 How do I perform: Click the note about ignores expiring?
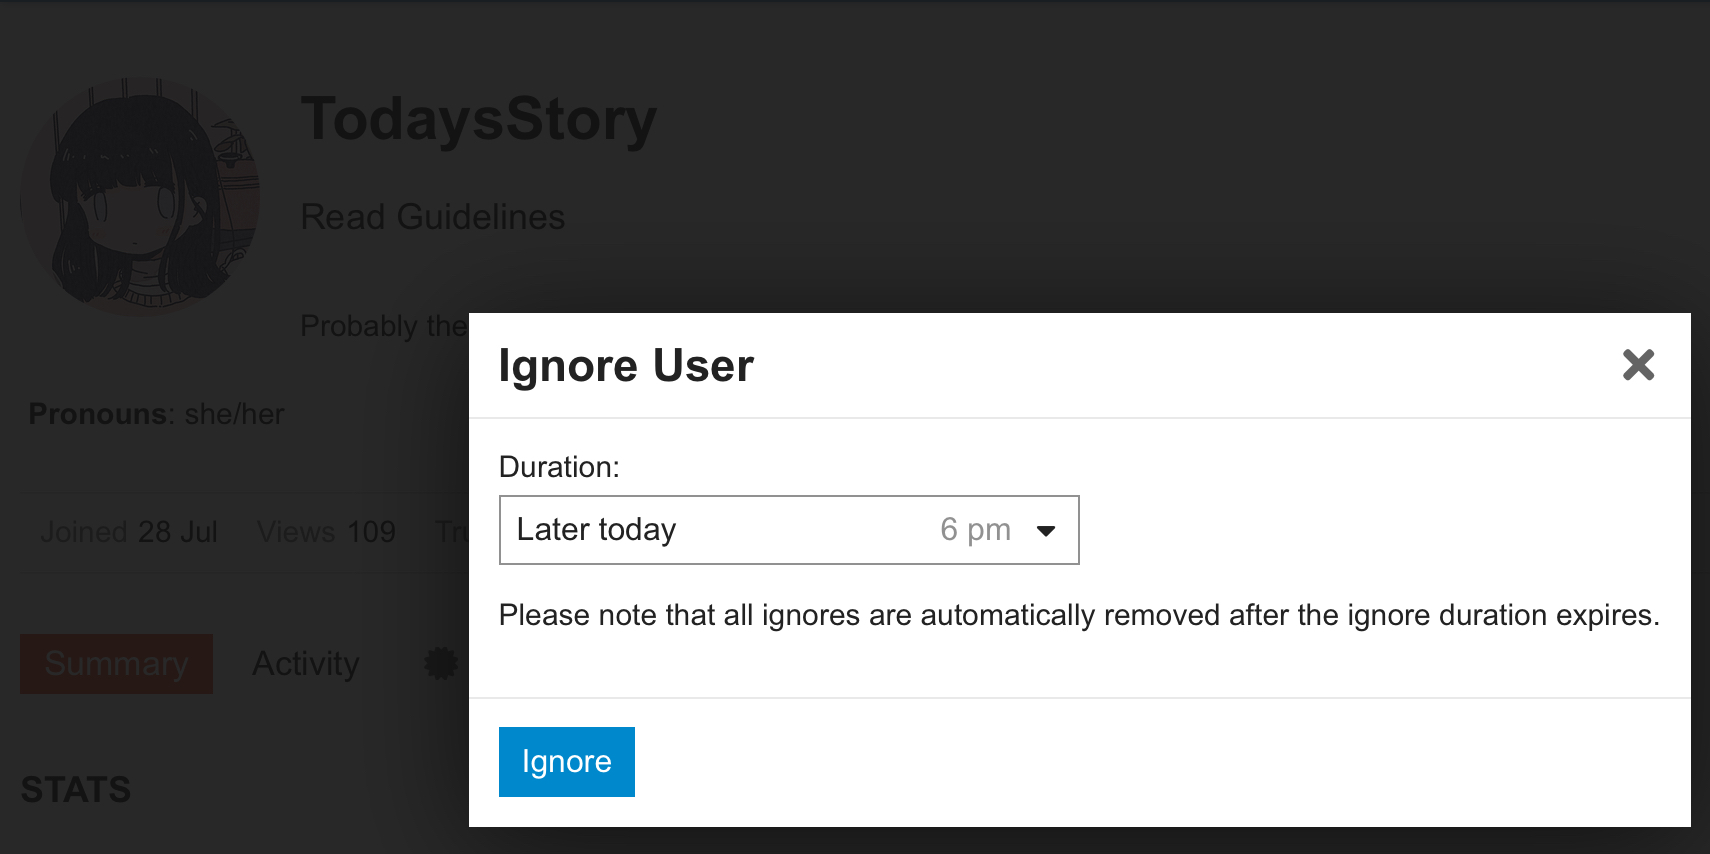[1079, 615]
